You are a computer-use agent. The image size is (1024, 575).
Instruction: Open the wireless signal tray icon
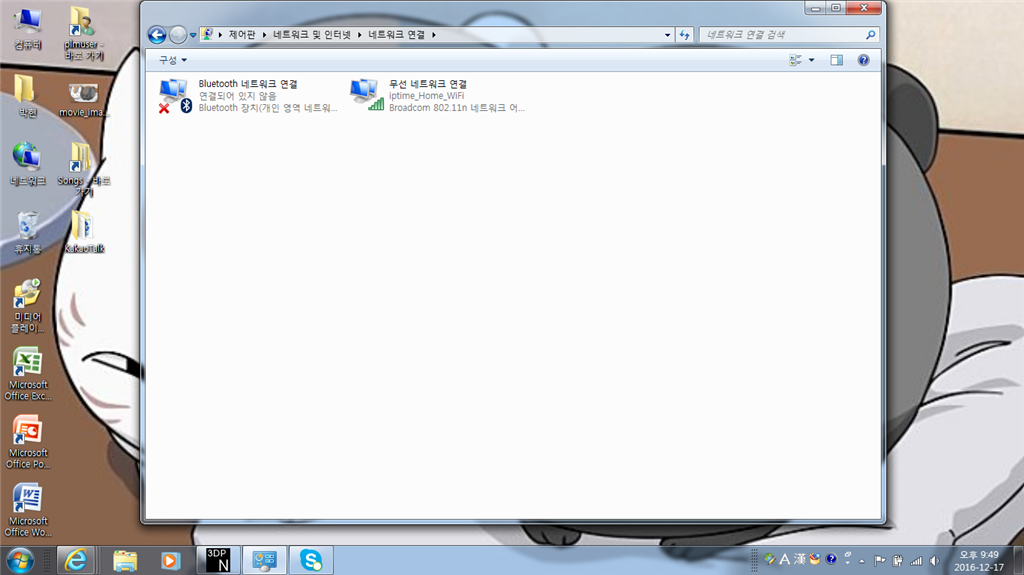(x=916, y=561)
